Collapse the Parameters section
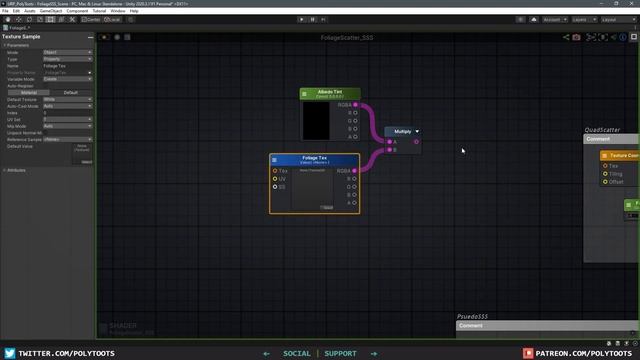This screenshot has width=640, height=360. (16, 45)
